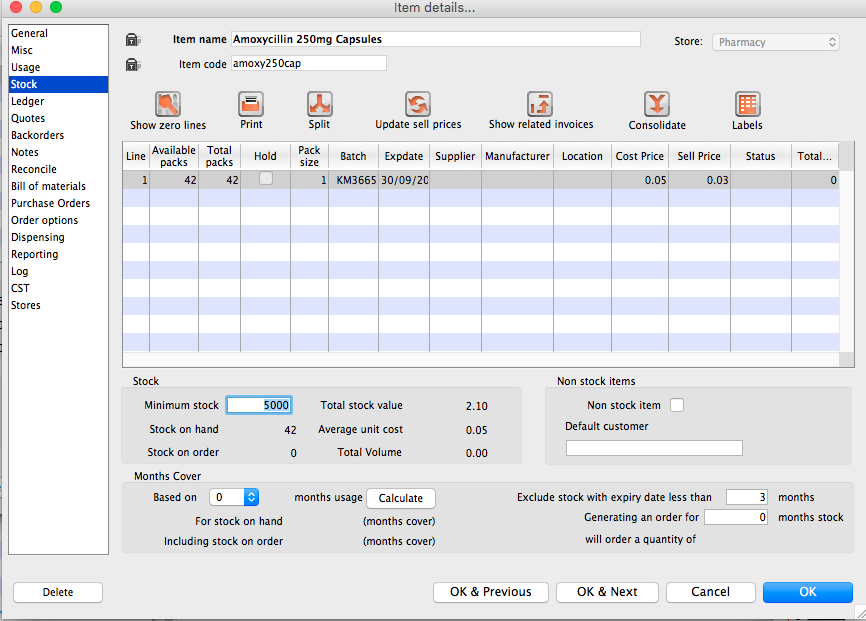This screenshot has width=866, height=621.
Task: Enable the Non stock item checkbox
Action: point(677,405)
